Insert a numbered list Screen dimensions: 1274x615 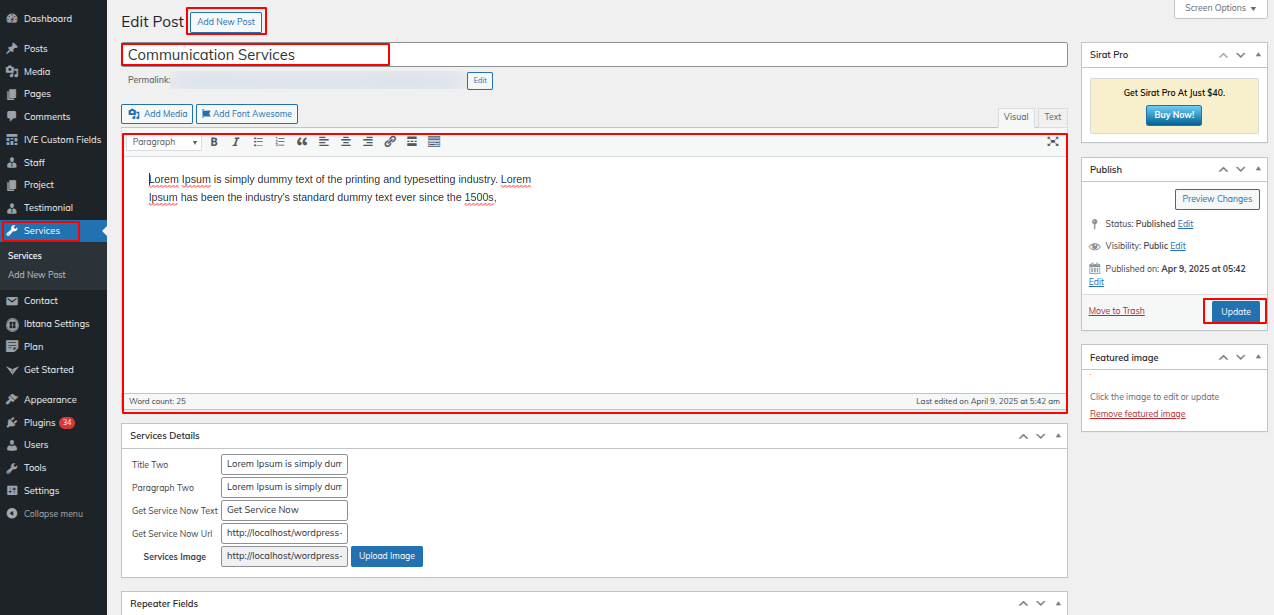tap(280, 142)
